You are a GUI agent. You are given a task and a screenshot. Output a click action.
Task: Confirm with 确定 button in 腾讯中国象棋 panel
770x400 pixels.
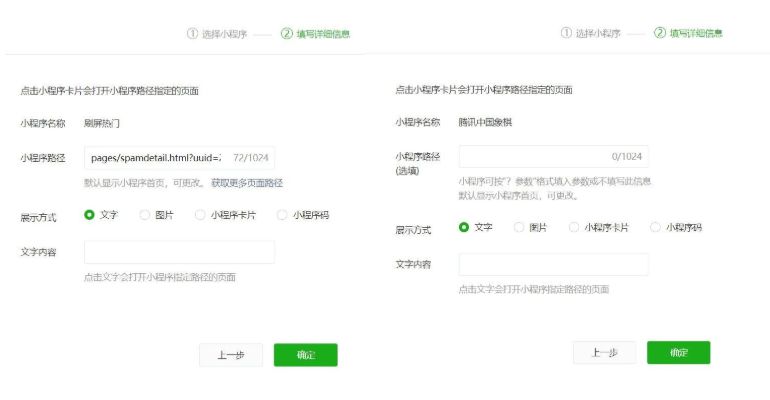pyautogui.click(x=678, y=353)
